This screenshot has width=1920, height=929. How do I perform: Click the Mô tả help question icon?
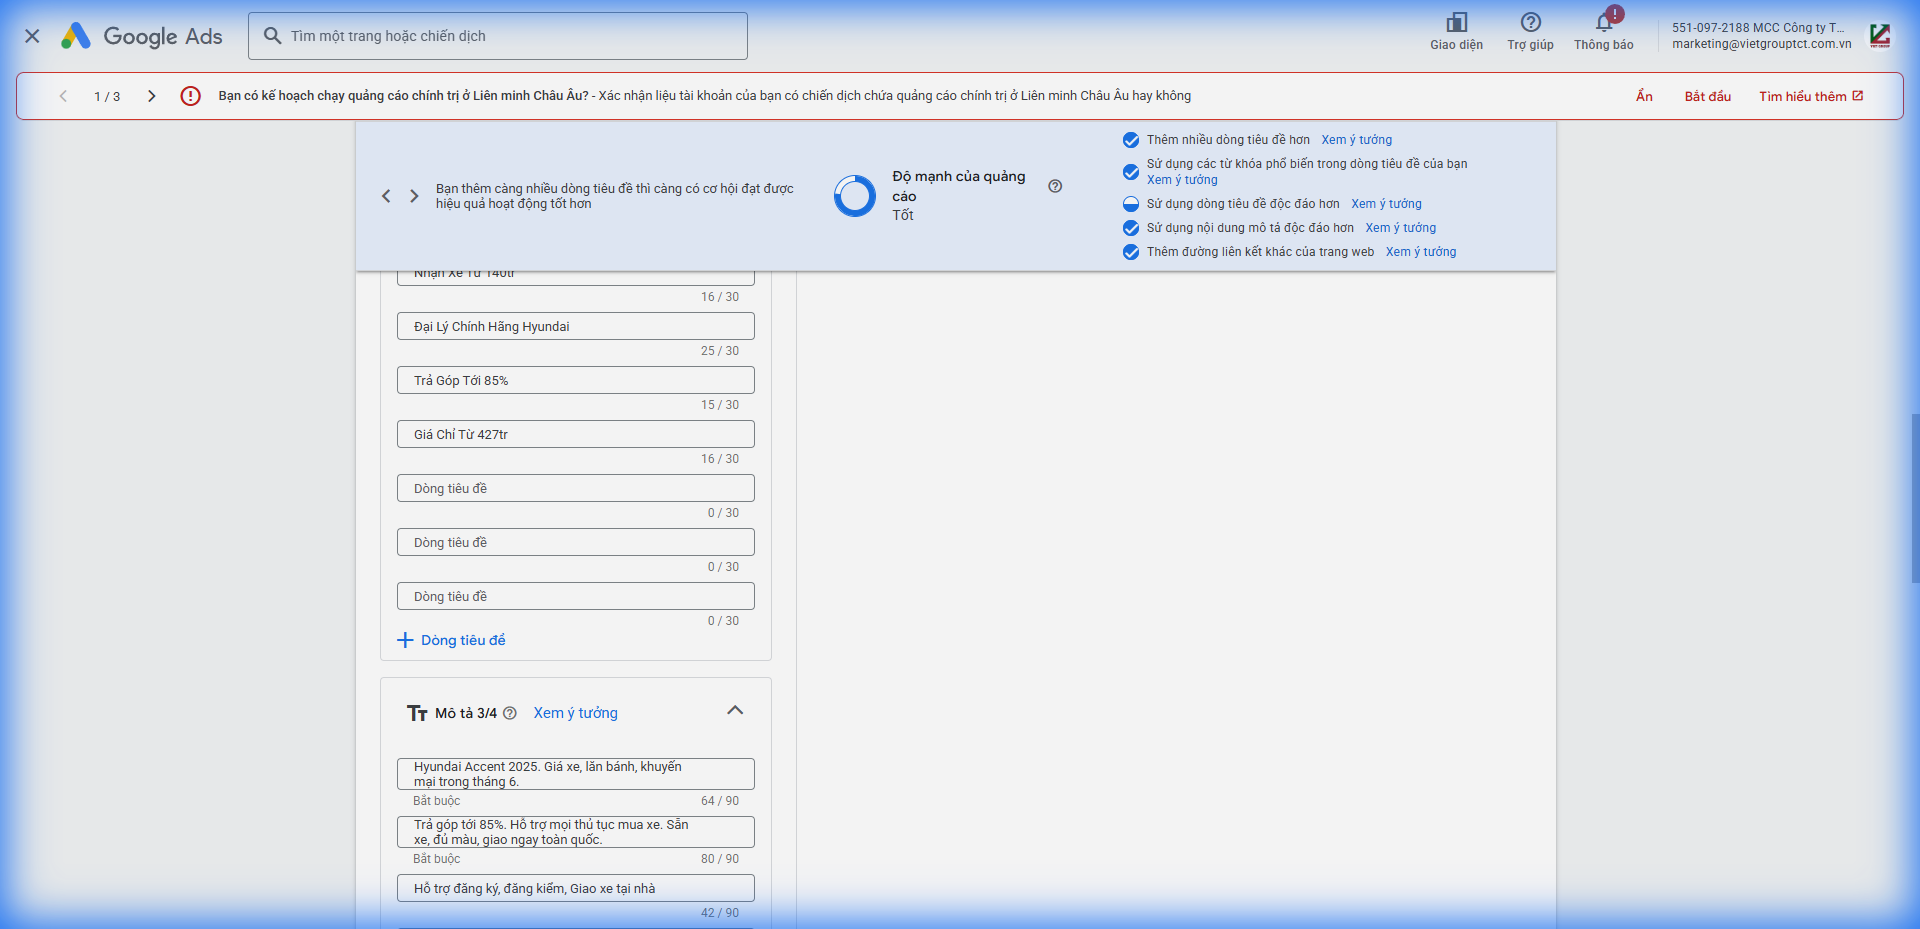tap(510, 713)
